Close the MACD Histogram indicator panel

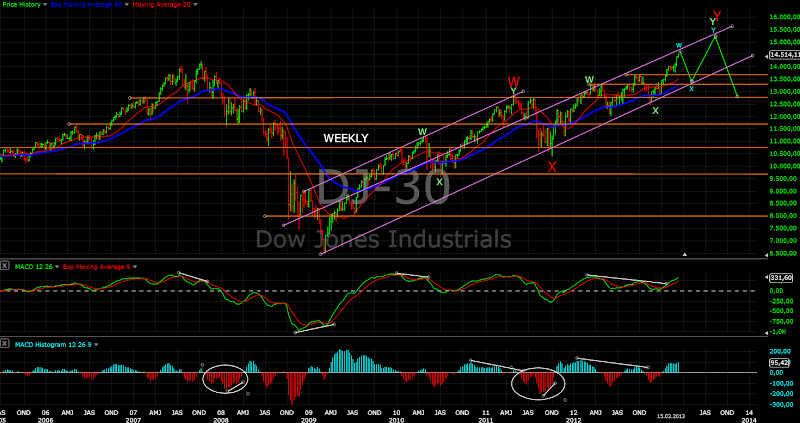pyautogui.click(x=5, y=344)
